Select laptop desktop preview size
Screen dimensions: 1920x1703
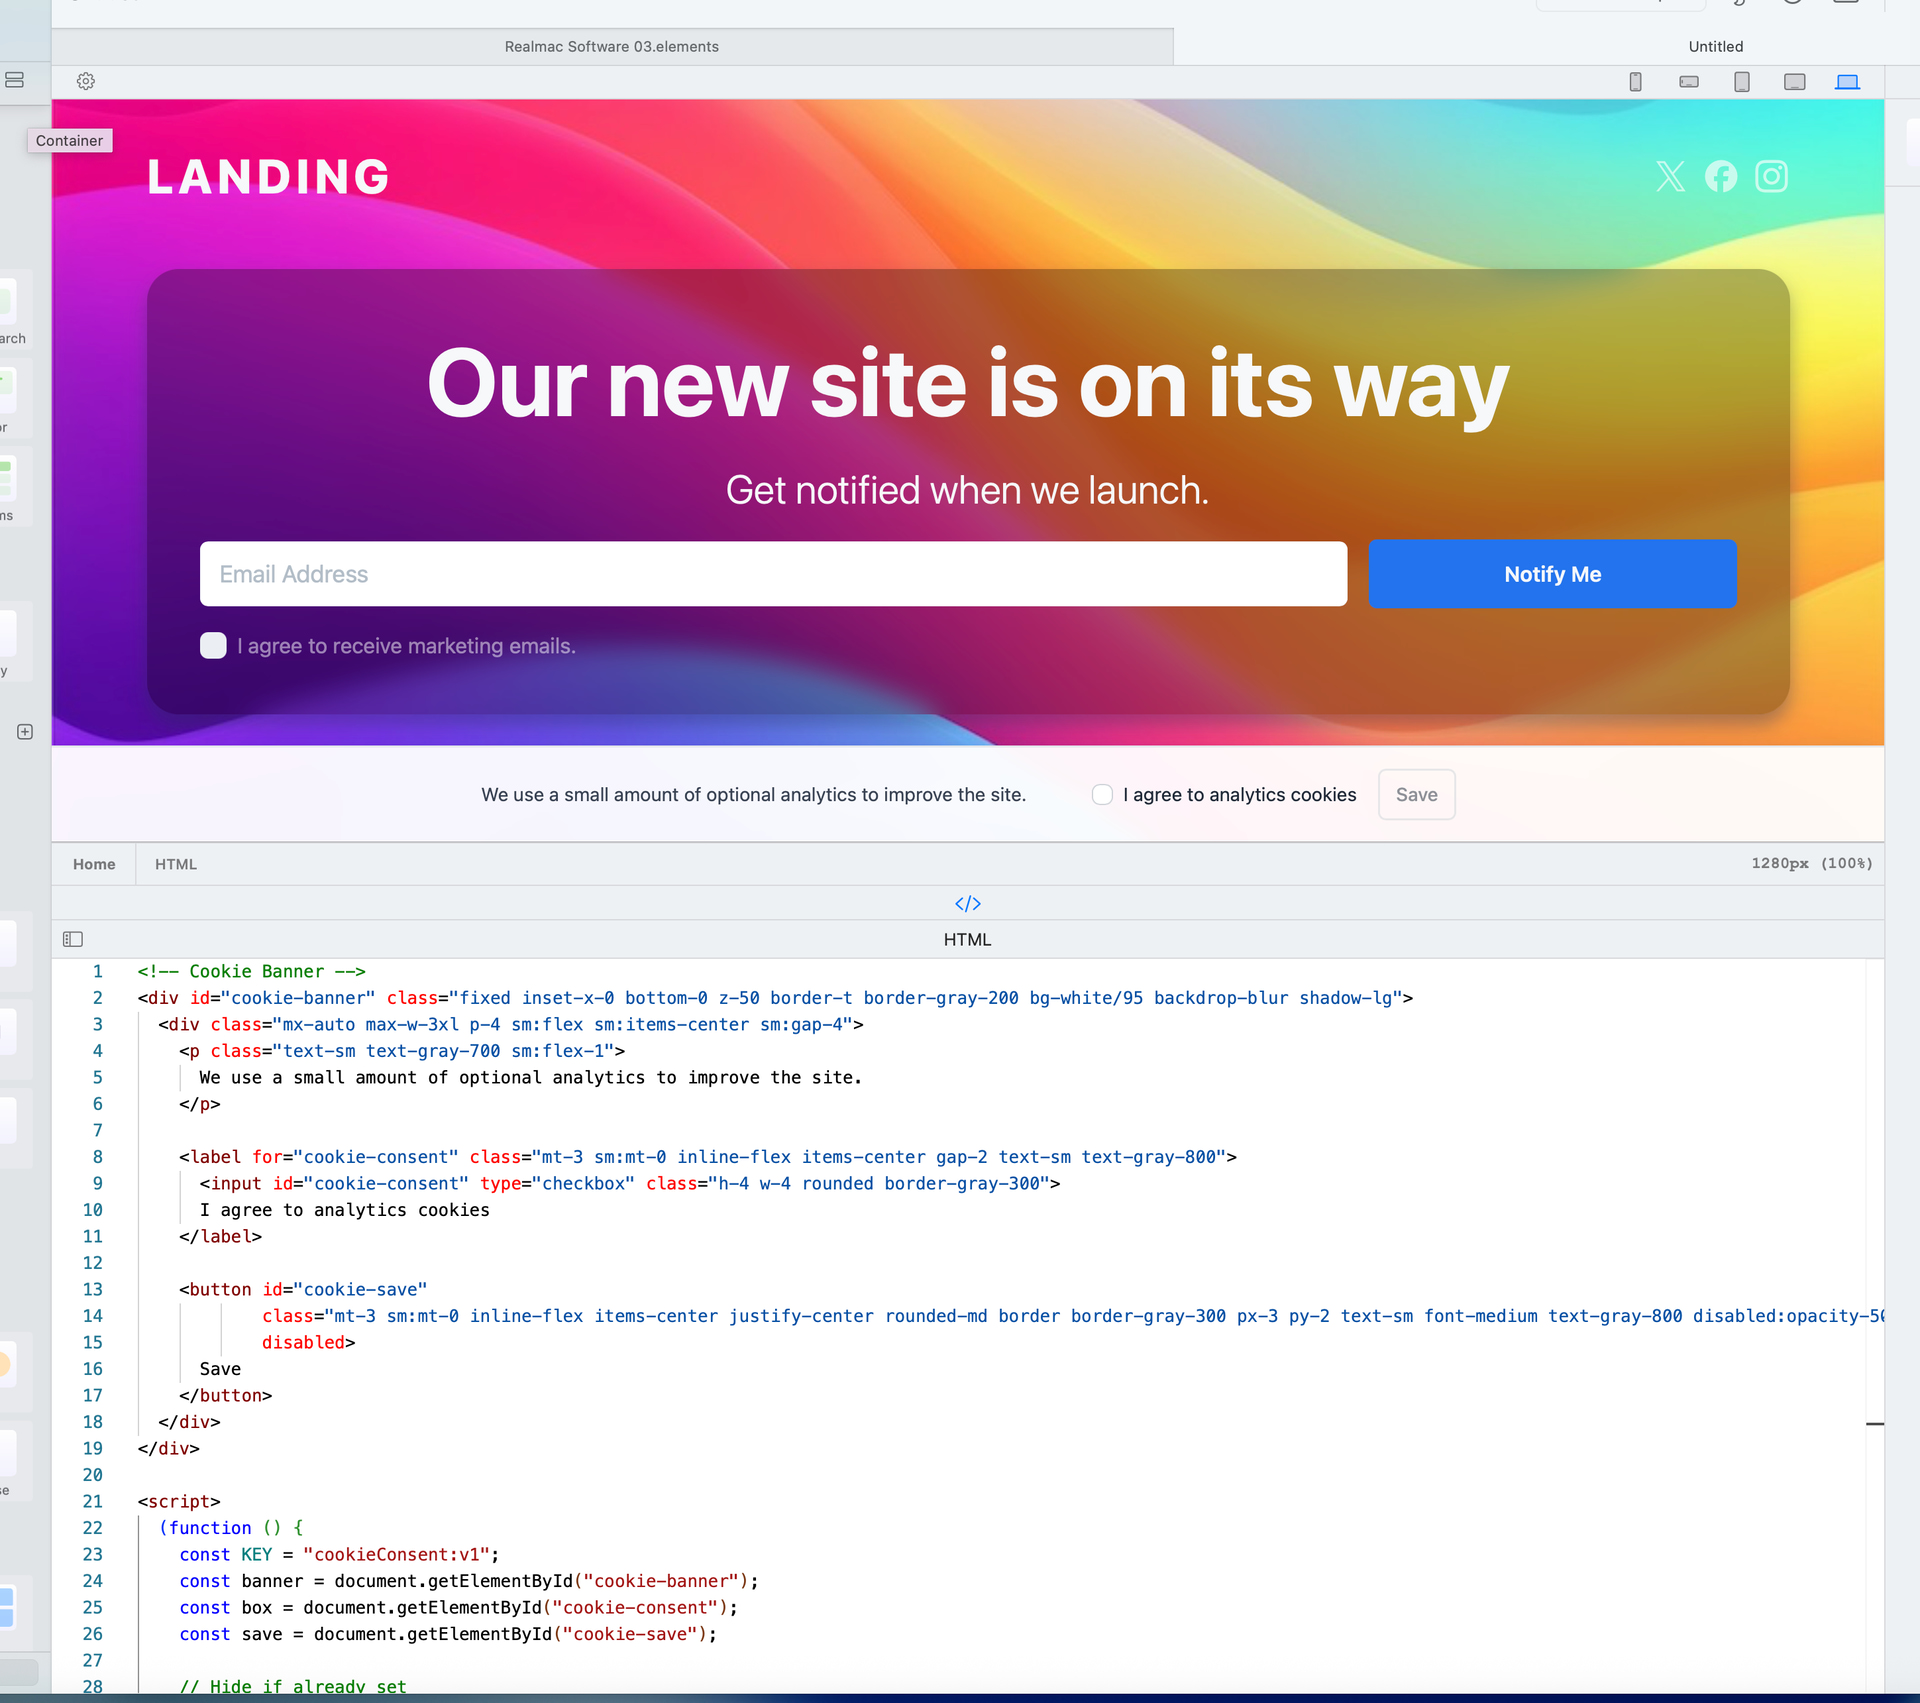(1847, 82)
